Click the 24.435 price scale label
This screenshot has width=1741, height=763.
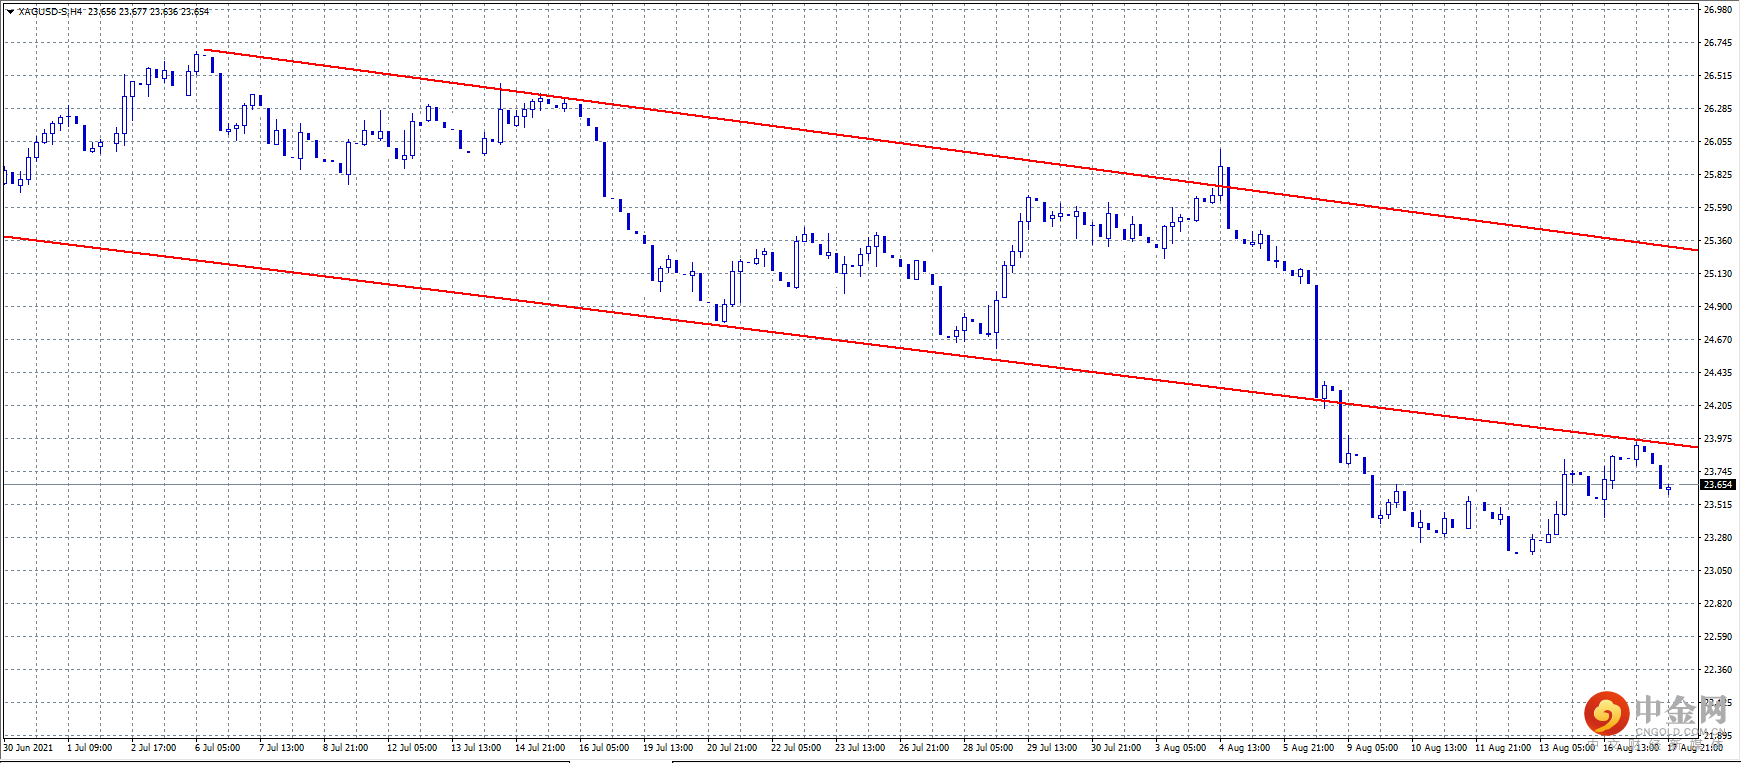1718,373
